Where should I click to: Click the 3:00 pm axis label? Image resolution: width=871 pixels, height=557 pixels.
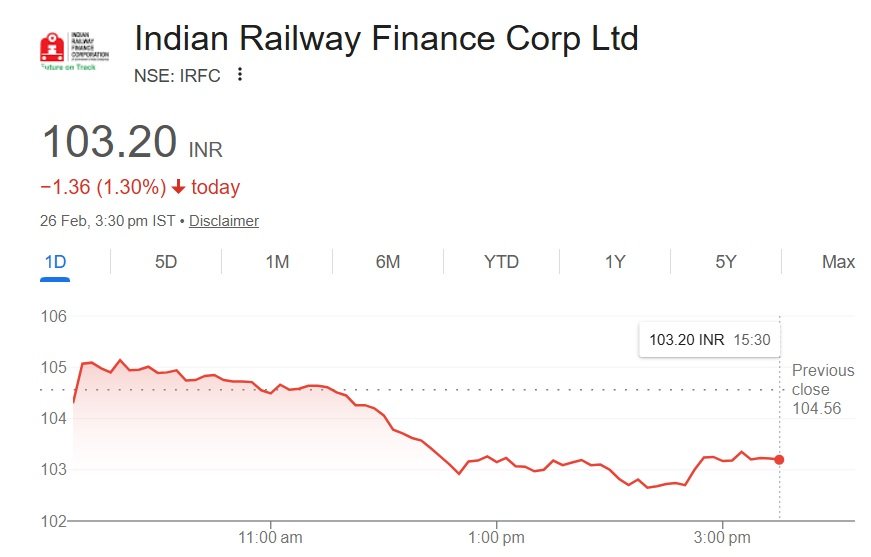722,538
